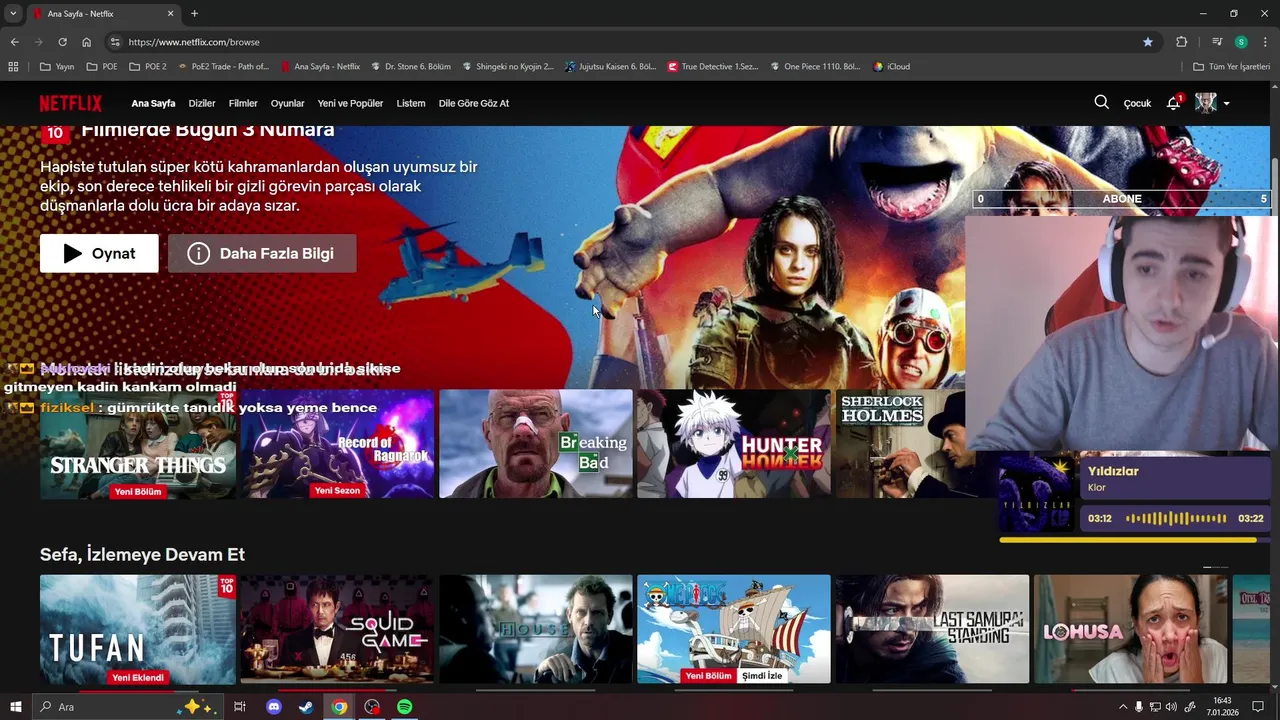Open Sherlock Holmes thumbnail
1280x720 pixels.
[x=900, y=443]
